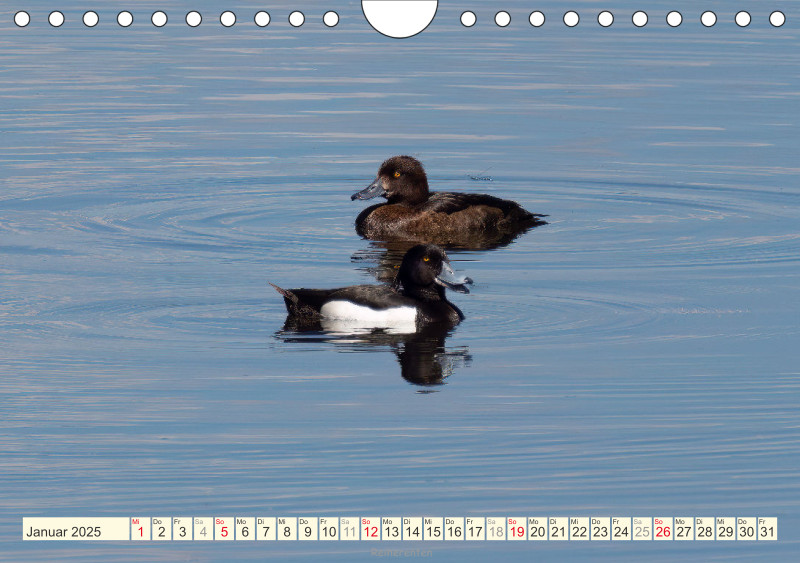This screenshot has width=800, height=563.
Task: Pick the date cell Mi 22
Action: tap(580, 528)
